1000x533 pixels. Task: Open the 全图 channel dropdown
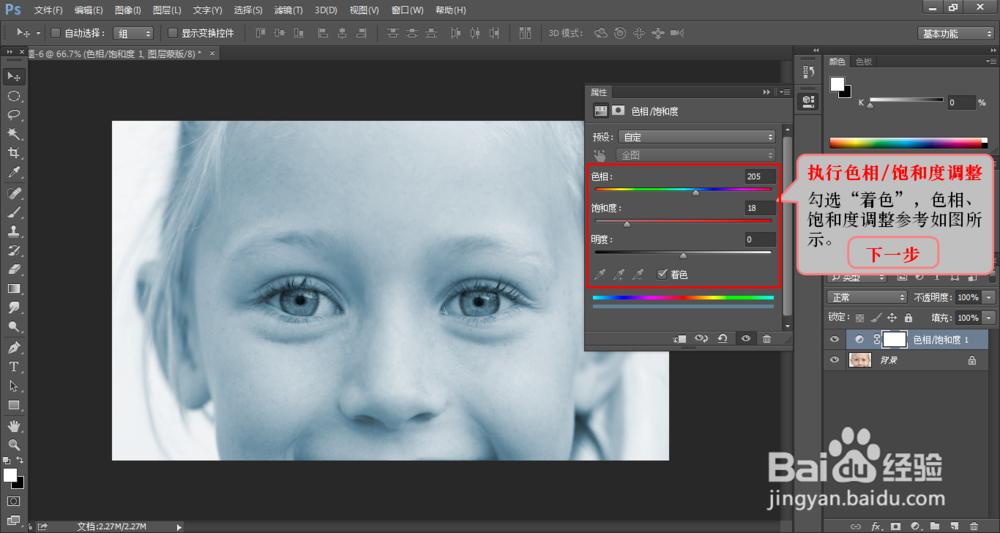point(695,155)
